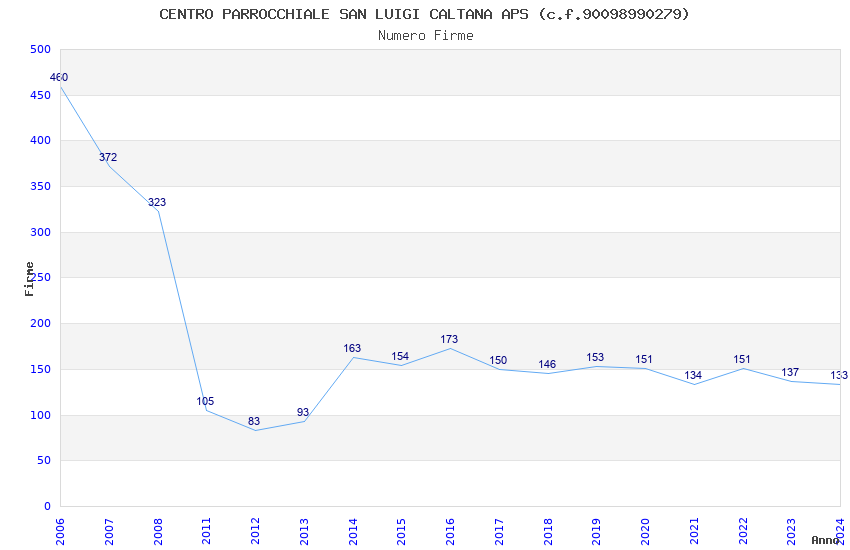Click the data label 134 for 2021

(x=693, y=375)
